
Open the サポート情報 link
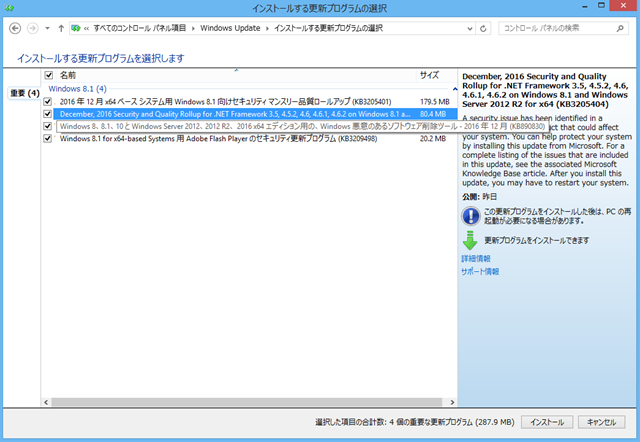[480, 272]
